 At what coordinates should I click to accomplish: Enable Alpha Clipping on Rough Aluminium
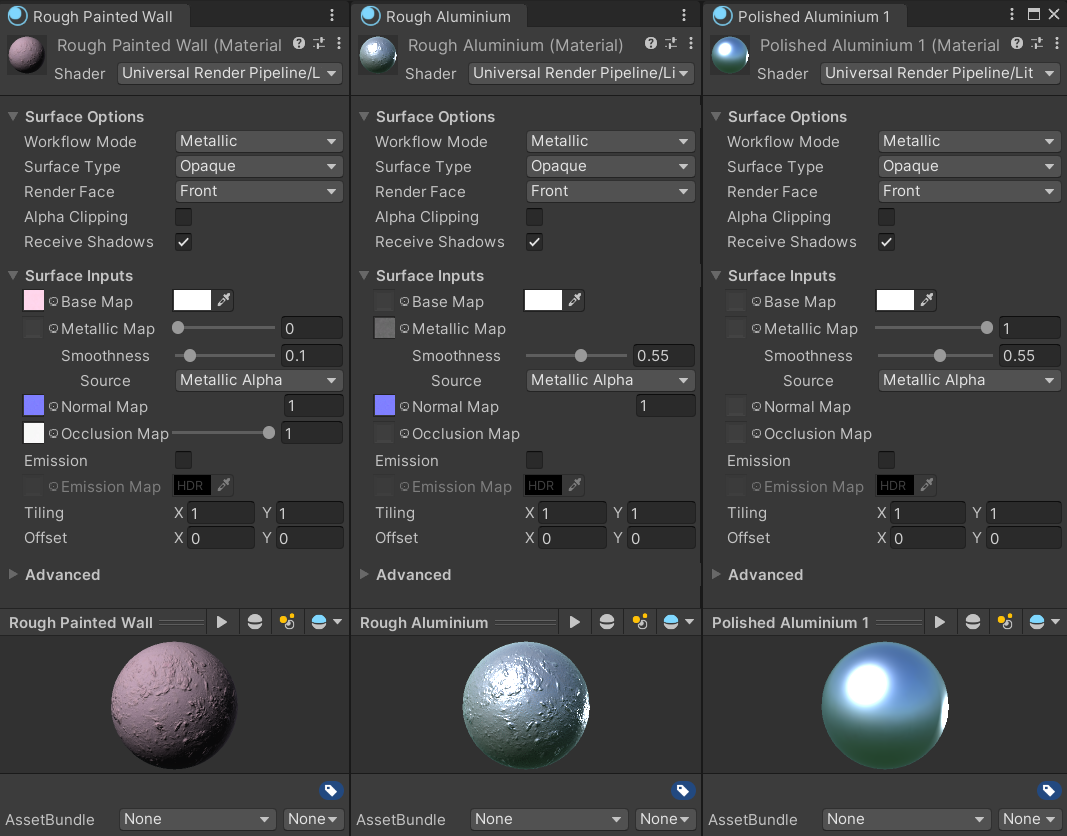pos(534,217)
